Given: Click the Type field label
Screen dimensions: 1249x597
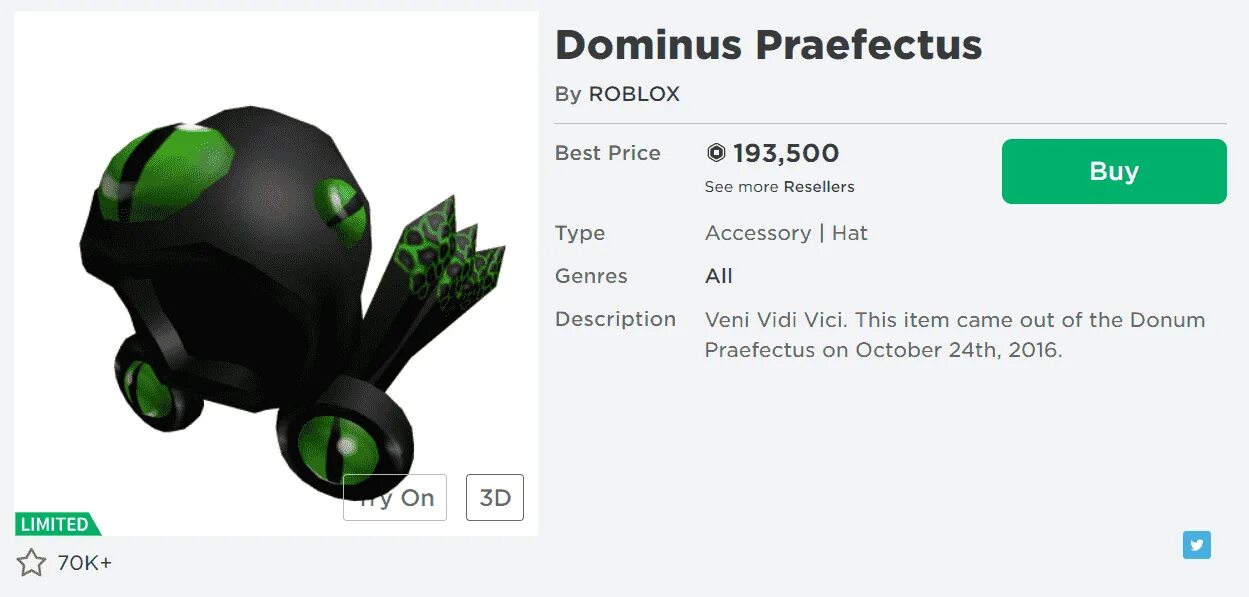Looking at the screenshot, I should pyautogui.click(x=579, y=233).
